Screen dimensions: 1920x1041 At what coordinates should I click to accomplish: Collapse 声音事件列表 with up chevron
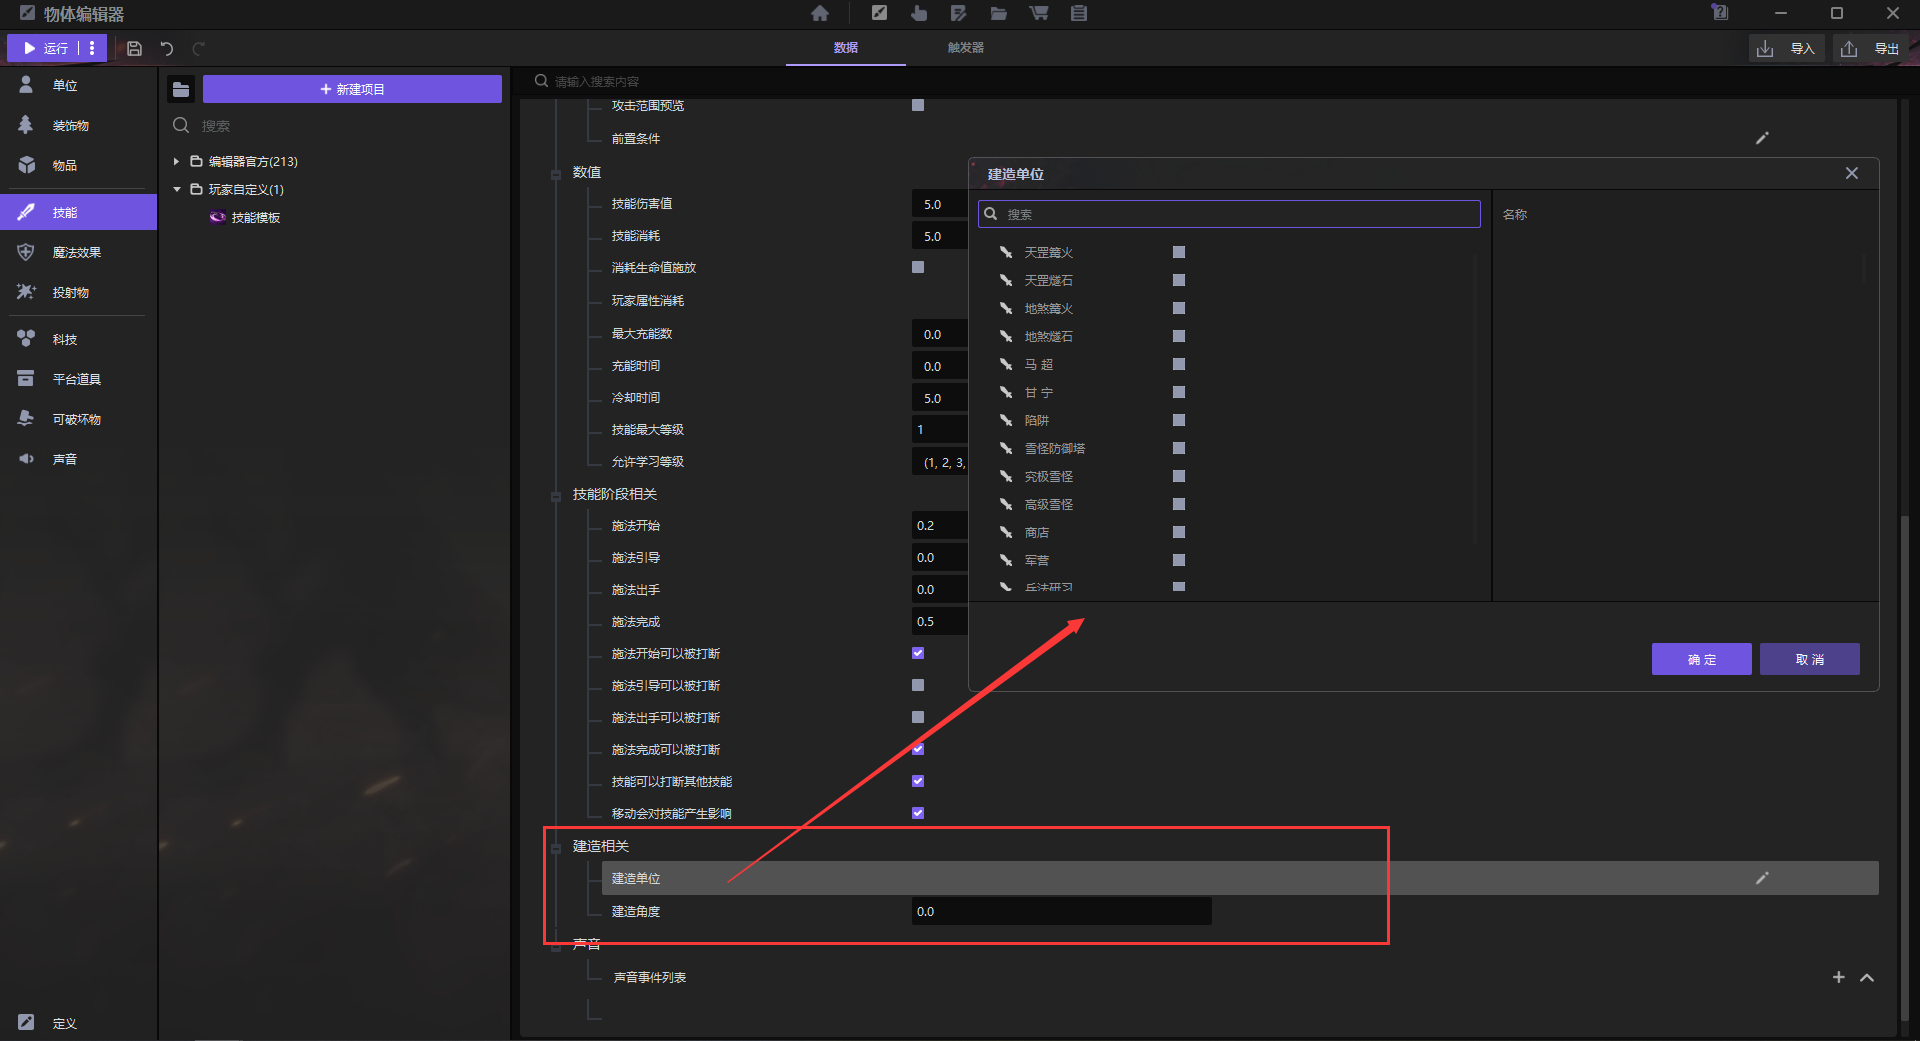pyautogui.click(x=1867, y=977)
